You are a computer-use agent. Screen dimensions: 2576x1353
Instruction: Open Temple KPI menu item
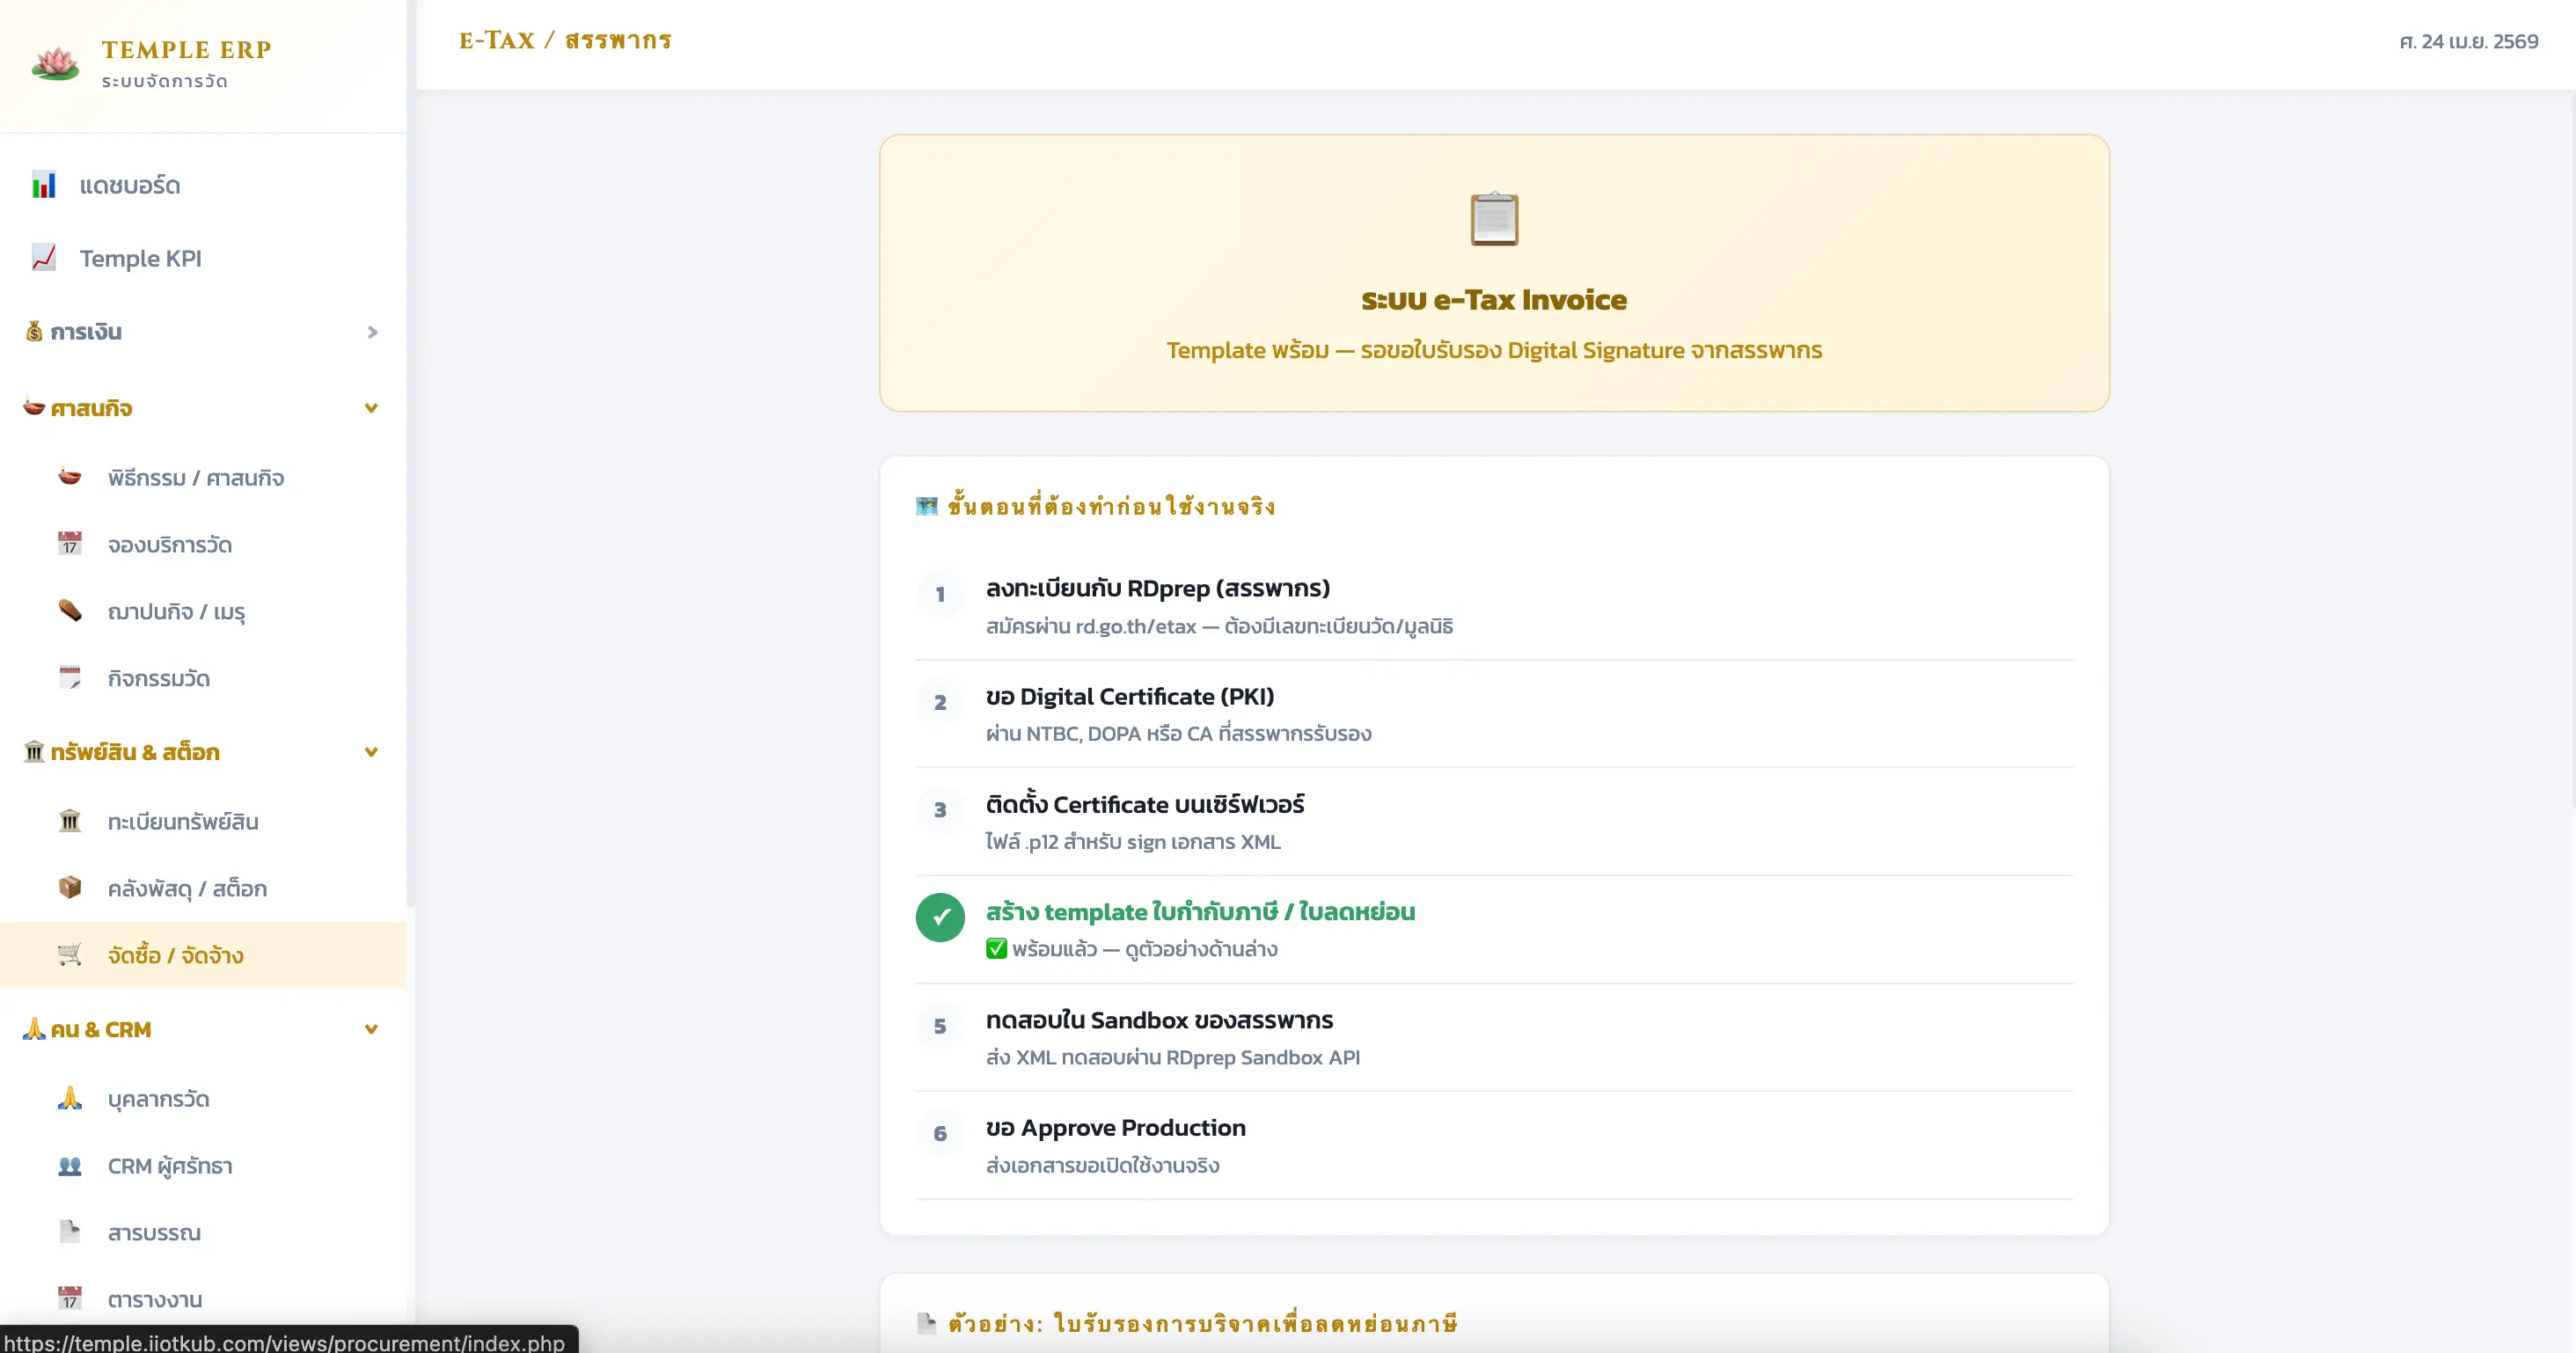coord(203,258)
